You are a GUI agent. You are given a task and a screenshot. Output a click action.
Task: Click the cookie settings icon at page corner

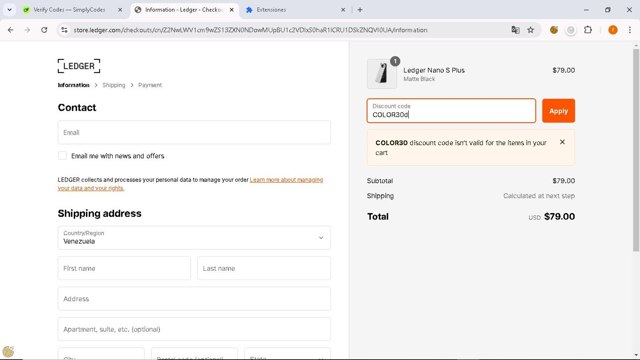8,351
